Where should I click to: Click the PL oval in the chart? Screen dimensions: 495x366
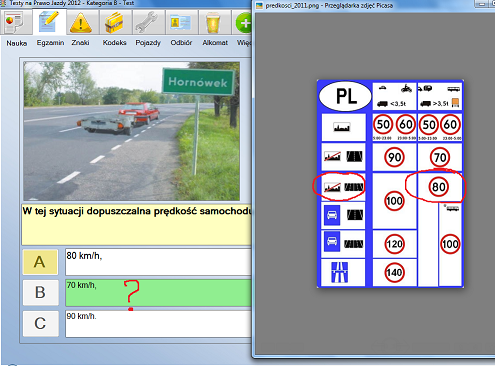pyautogui.click(x=345, y=96)
